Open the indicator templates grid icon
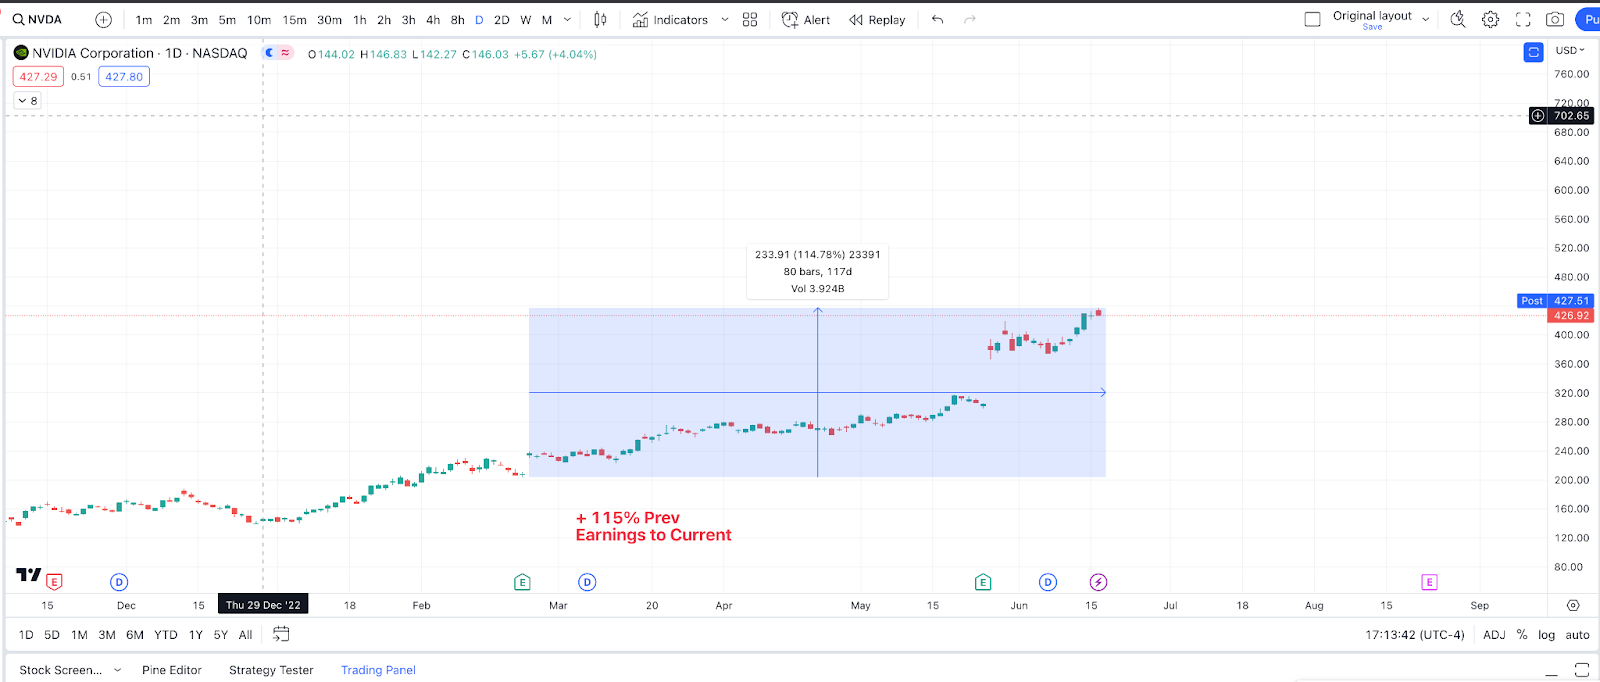This screenshot has width=1600, height=682. (x=750, y=20)
